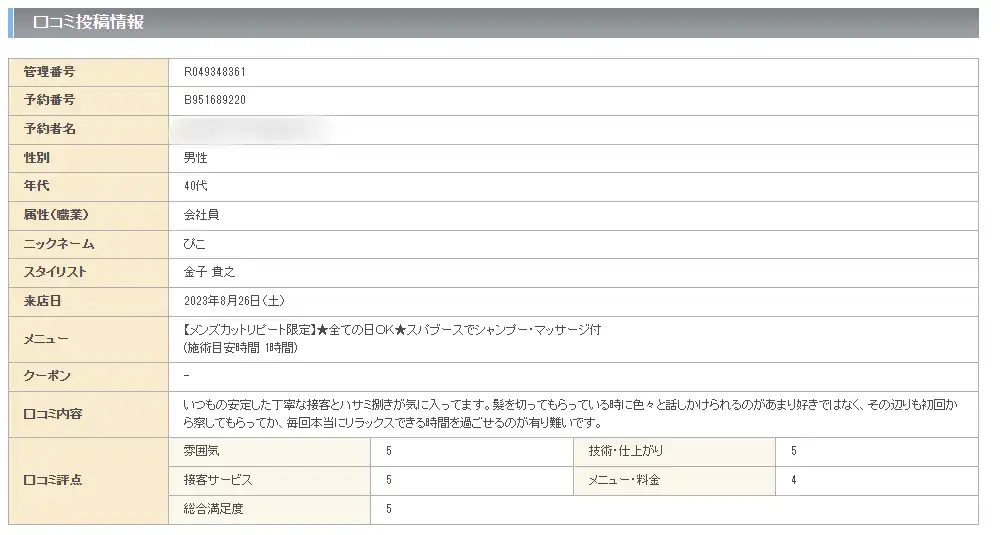Click the 総合満足度 score of 5
This screenshot has width=1000, height=535.
tap(389, 509)
